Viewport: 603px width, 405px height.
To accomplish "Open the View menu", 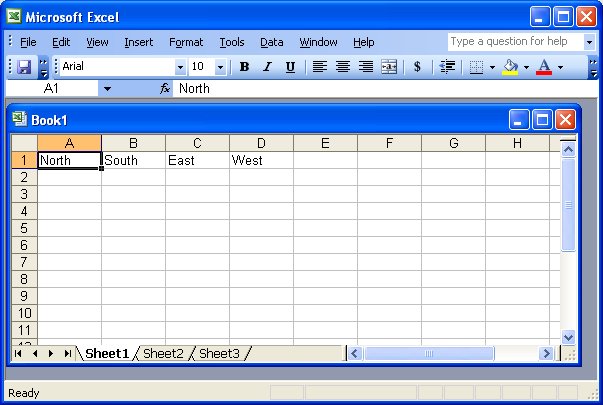I will [x=97, y=42].
